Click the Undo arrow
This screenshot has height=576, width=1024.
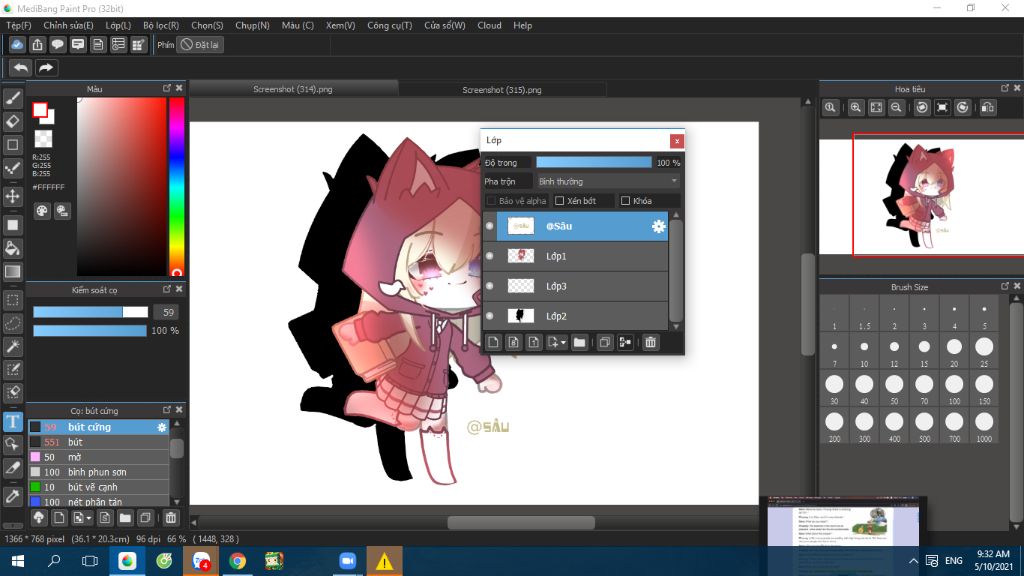tap(21, 67)
